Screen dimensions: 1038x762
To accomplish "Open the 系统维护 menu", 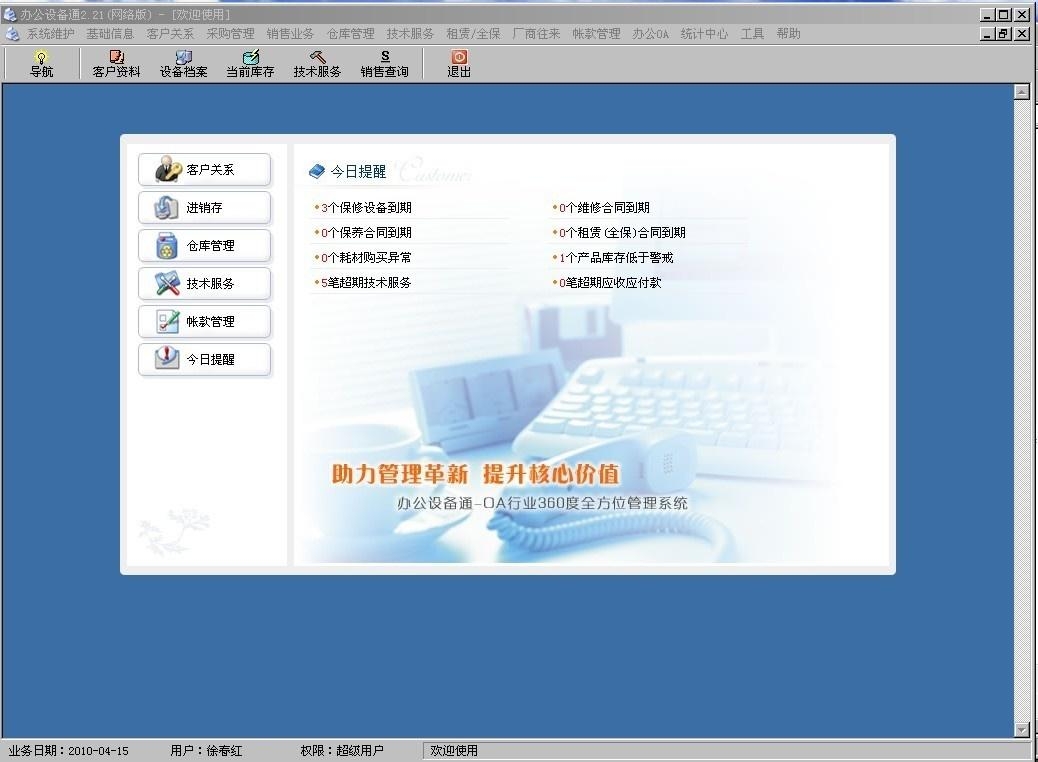I will pyautogui.click(x=50, y=33).
